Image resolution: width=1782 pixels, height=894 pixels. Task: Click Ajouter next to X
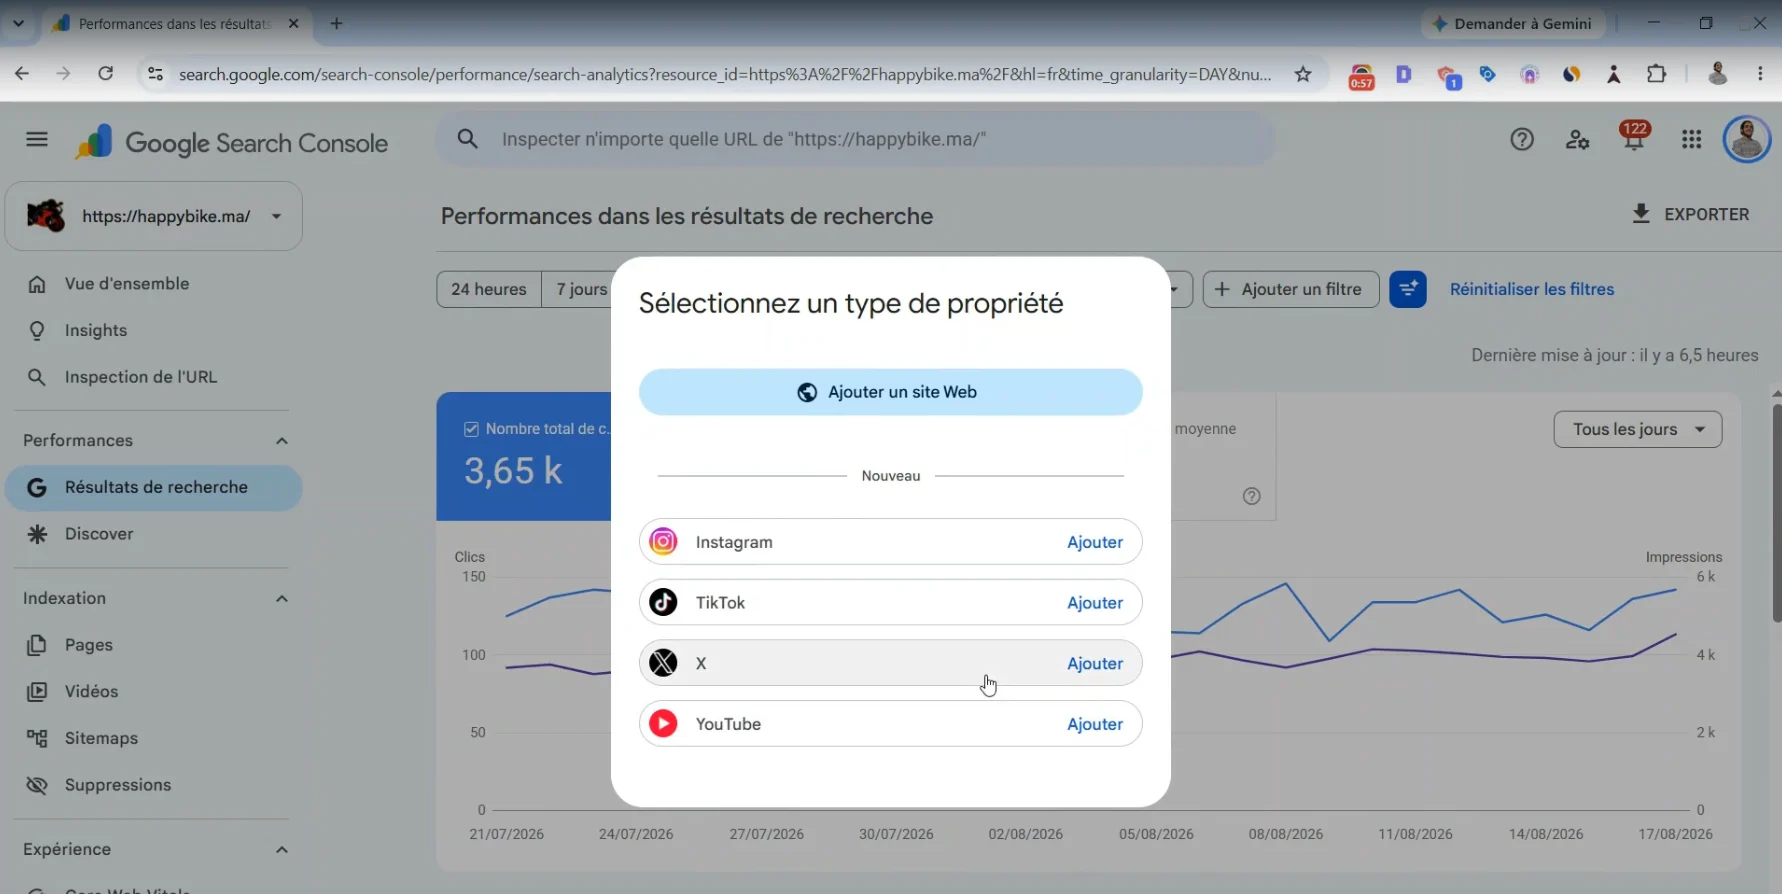(x=1095, y=664)
